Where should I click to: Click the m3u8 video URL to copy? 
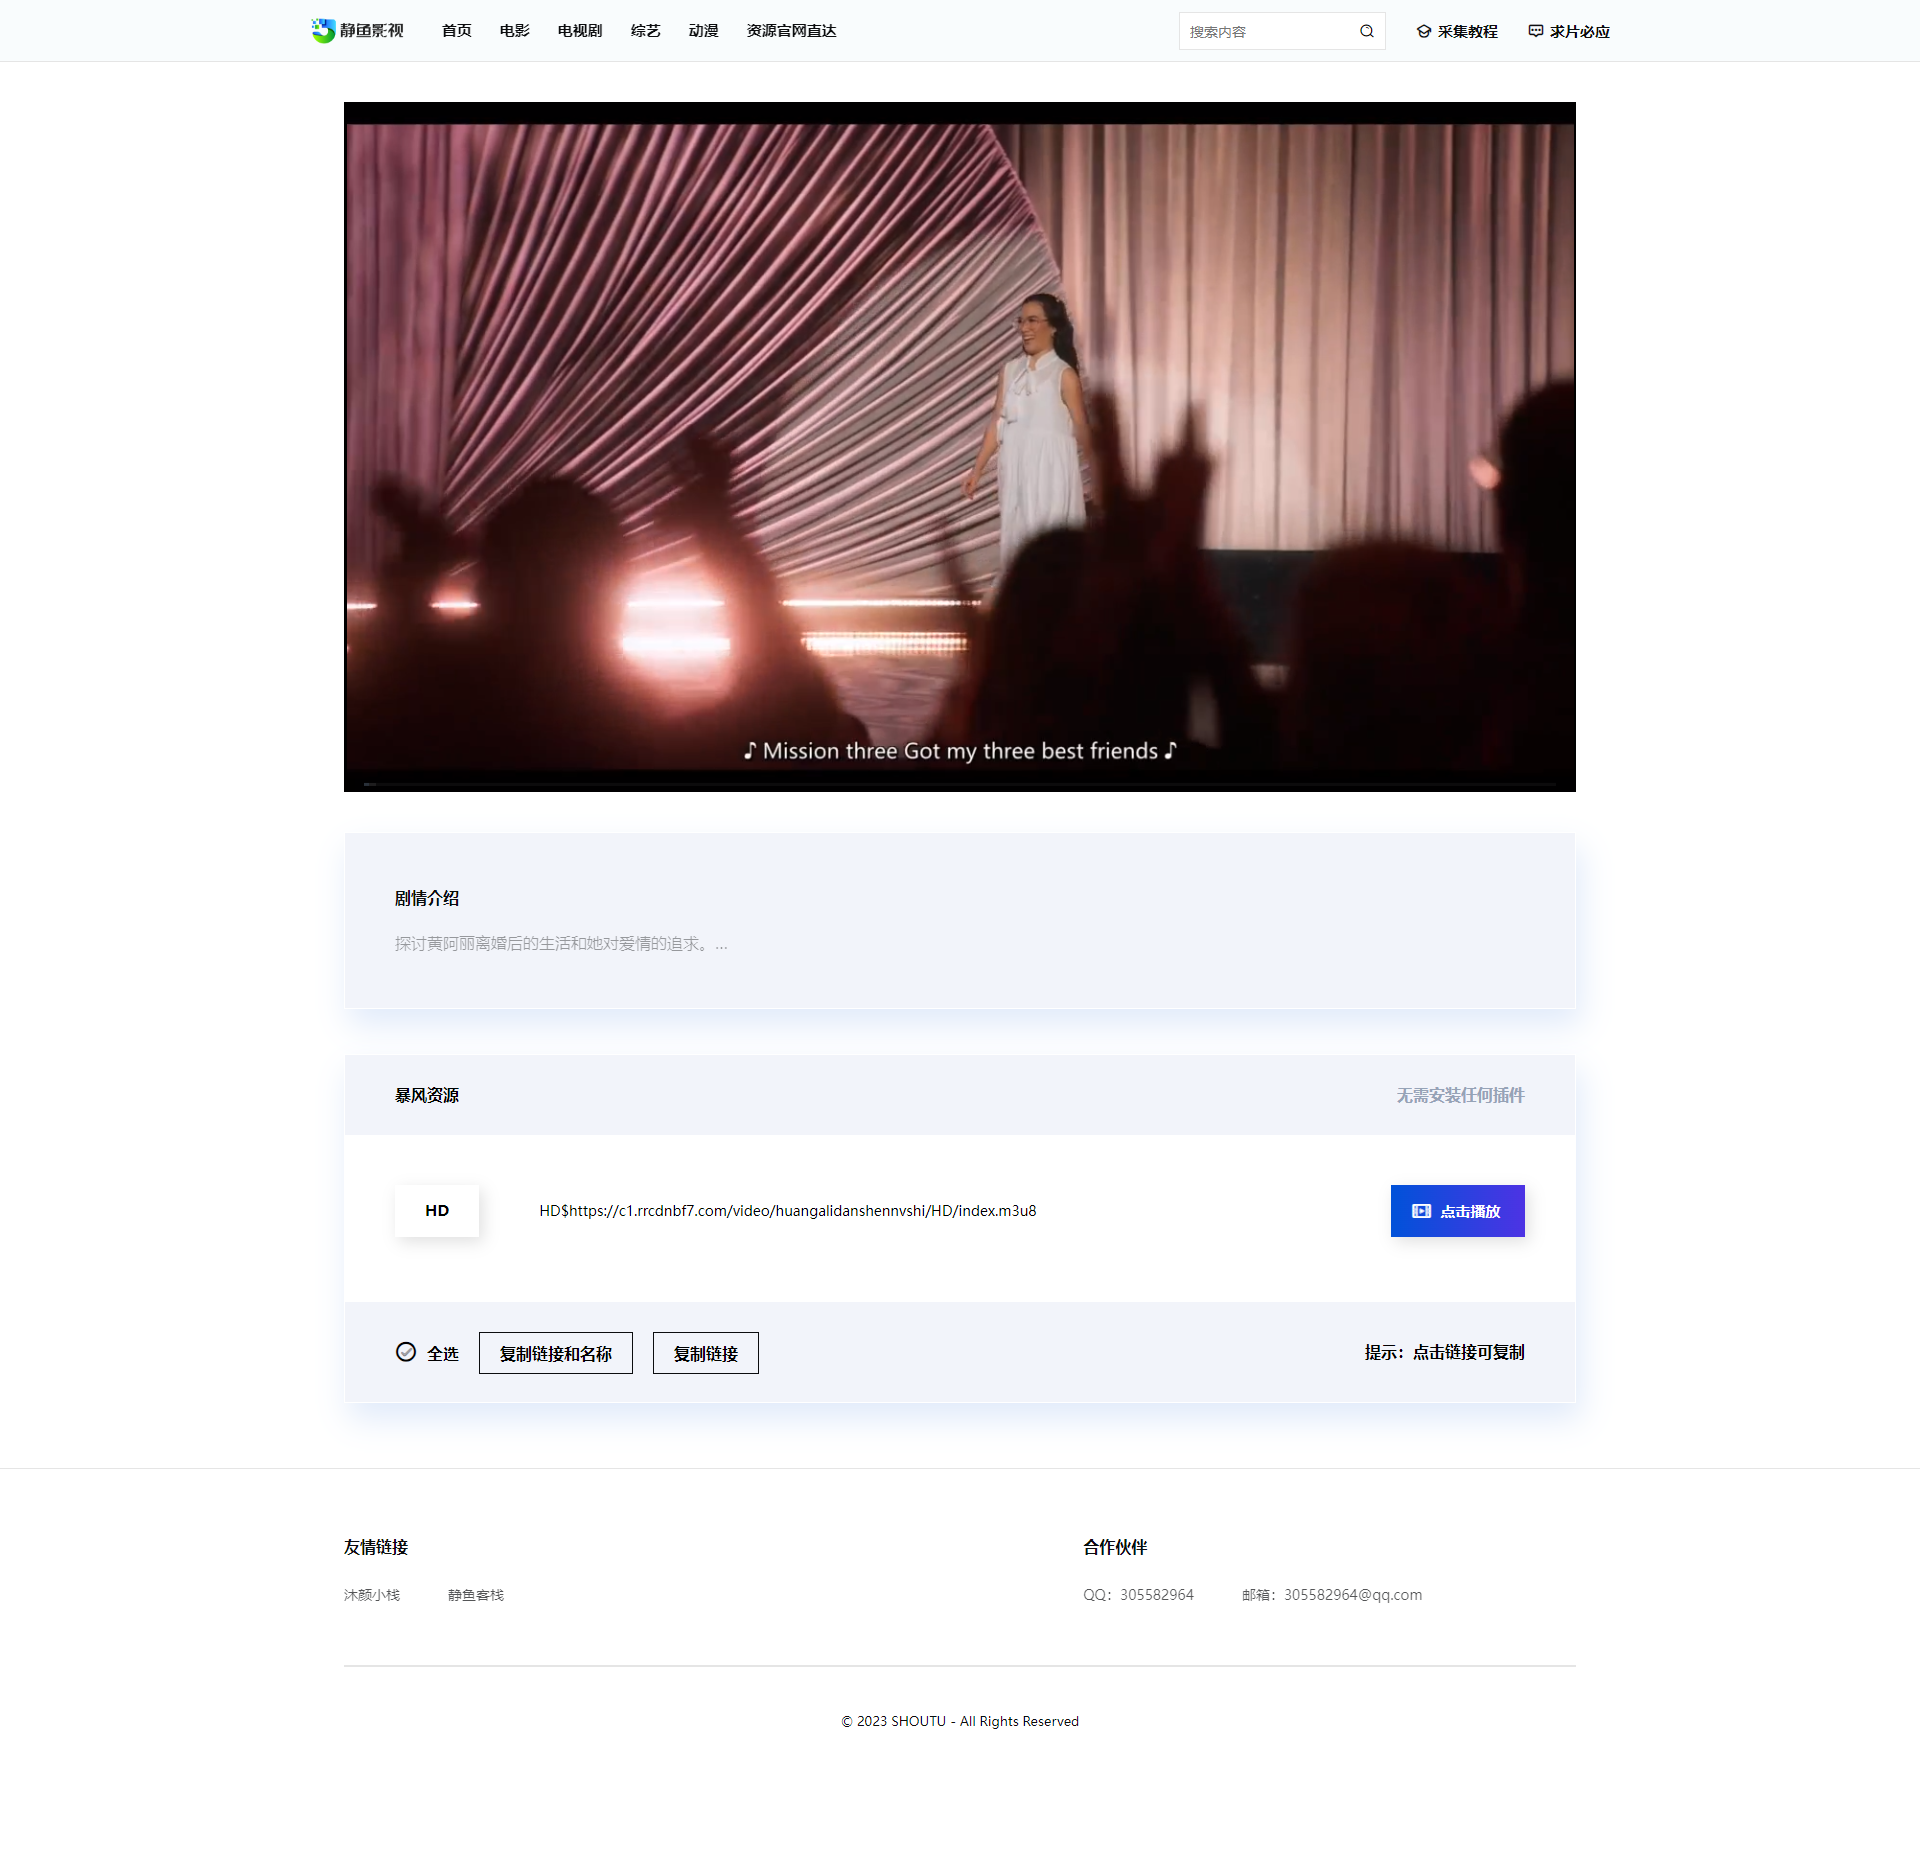(x=787, y=1211)
